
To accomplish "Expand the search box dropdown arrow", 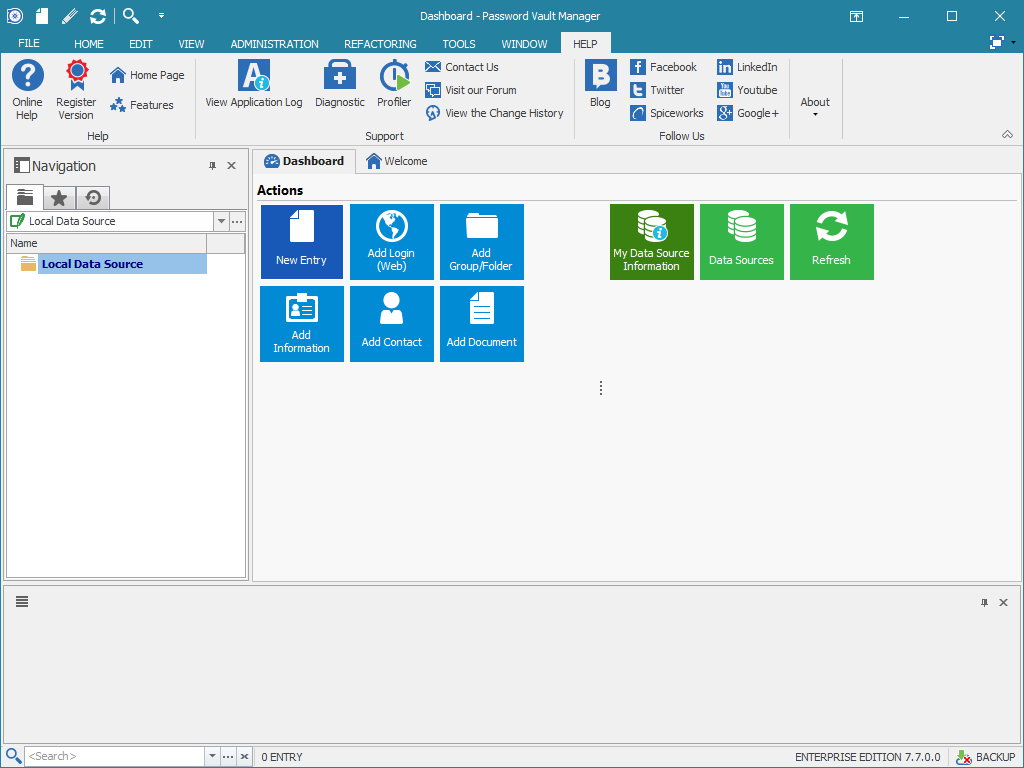I will [212, 756].
